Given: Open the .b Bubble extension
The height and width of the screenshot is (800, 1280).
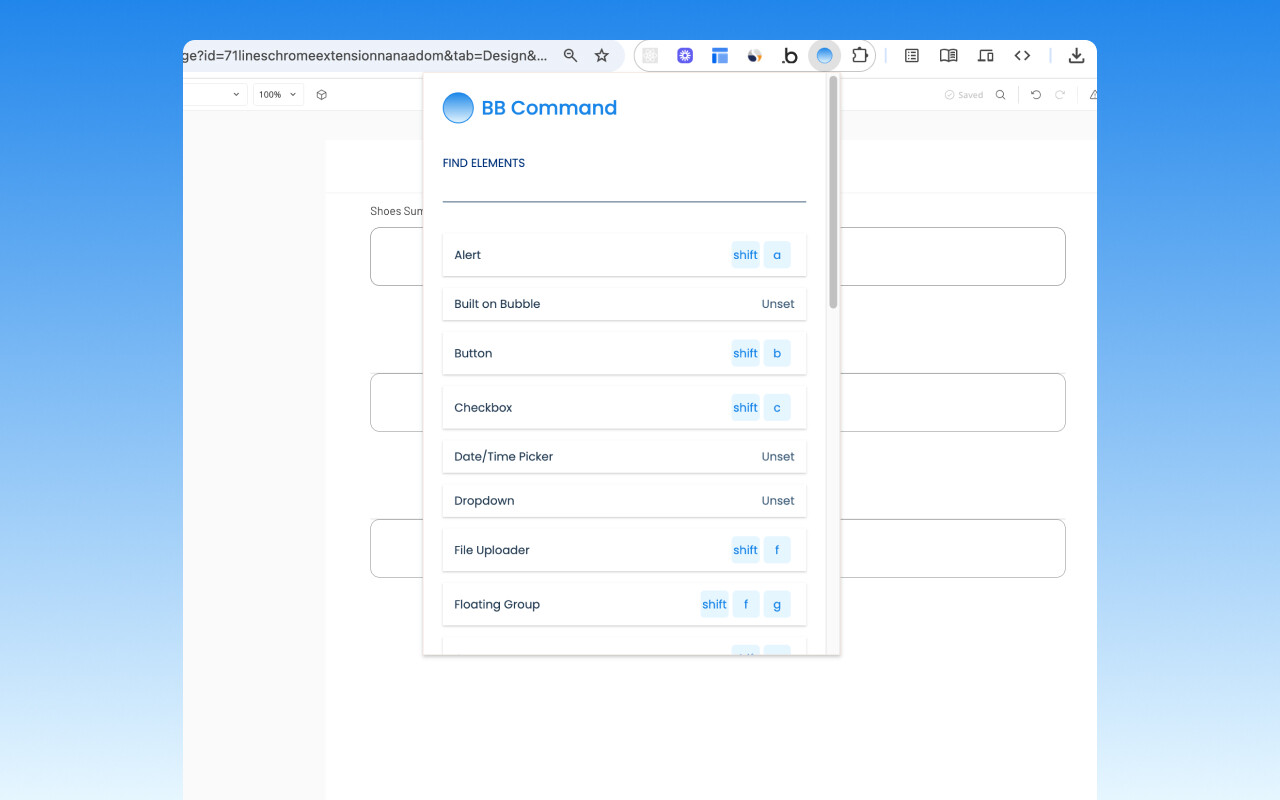Looking at the screenshot, I should 789,56.
